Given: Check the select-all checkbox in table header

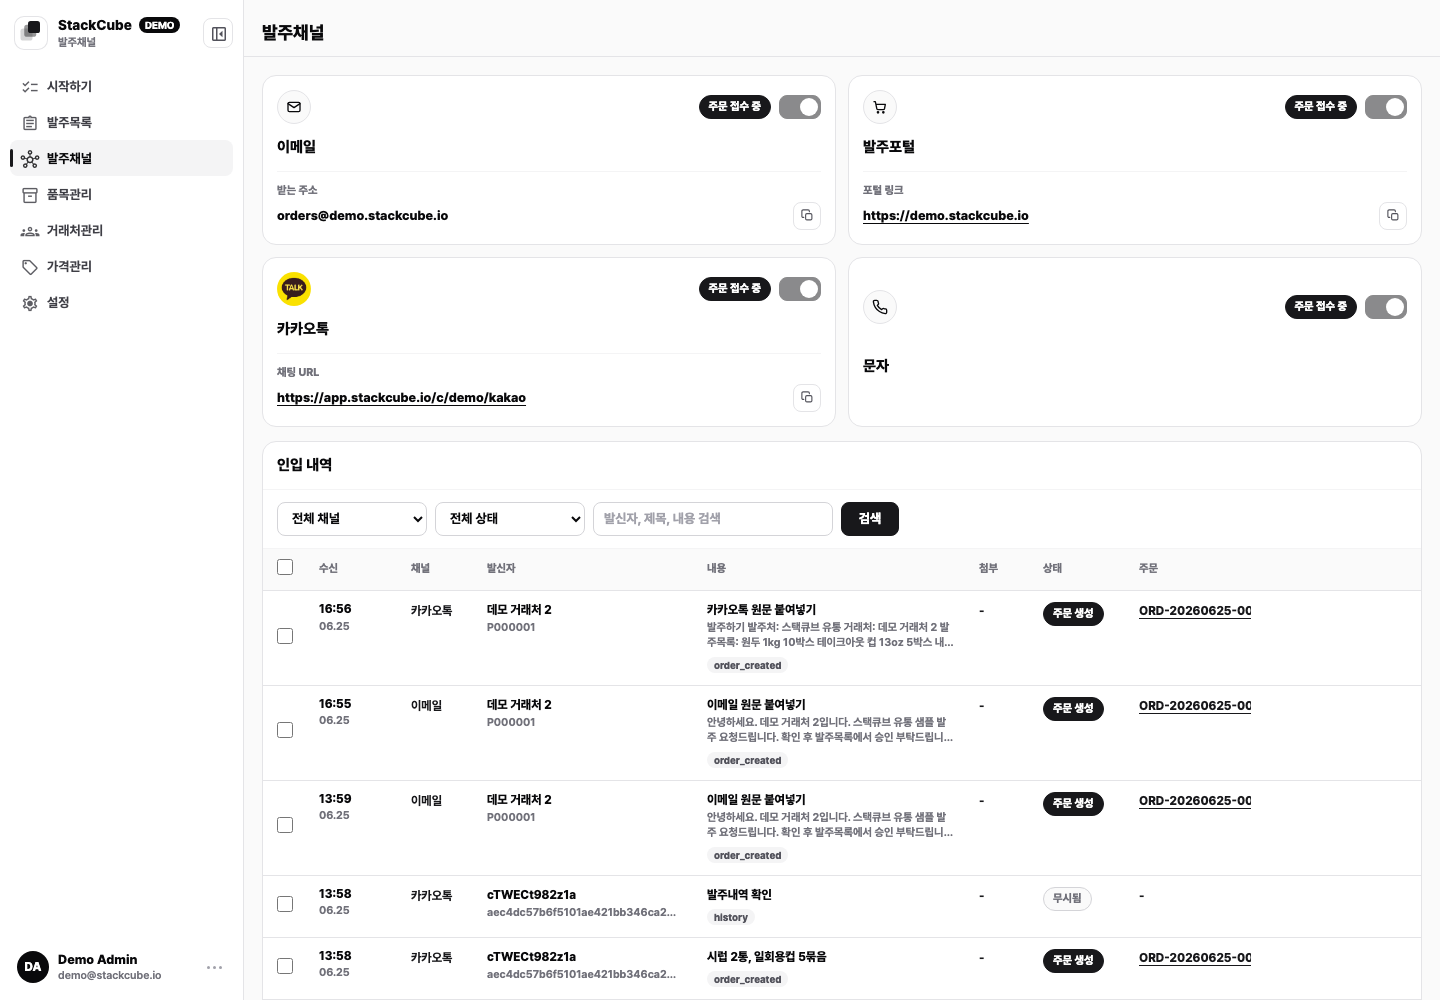Looking at the screenshot, I should [285, 567].
